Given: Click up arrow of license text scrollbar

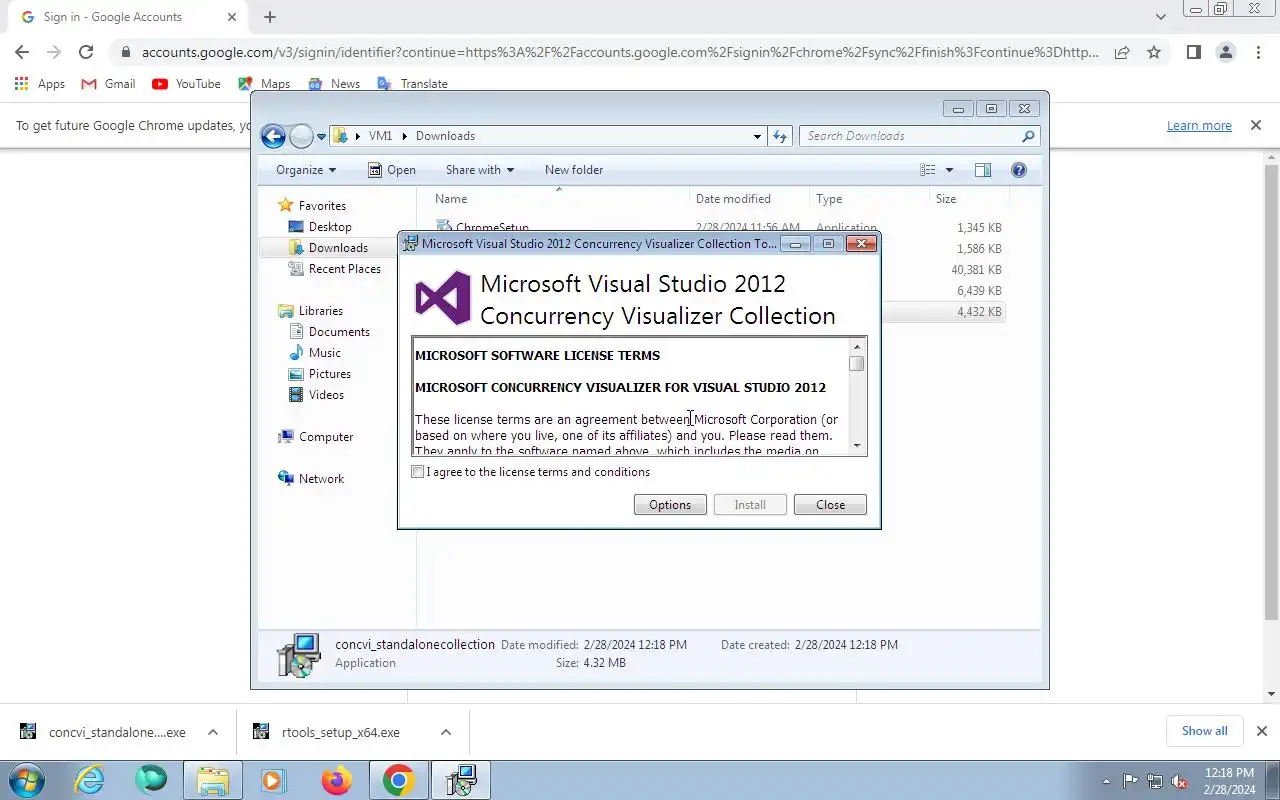Looking at the screenshot, I should point(857,347).
